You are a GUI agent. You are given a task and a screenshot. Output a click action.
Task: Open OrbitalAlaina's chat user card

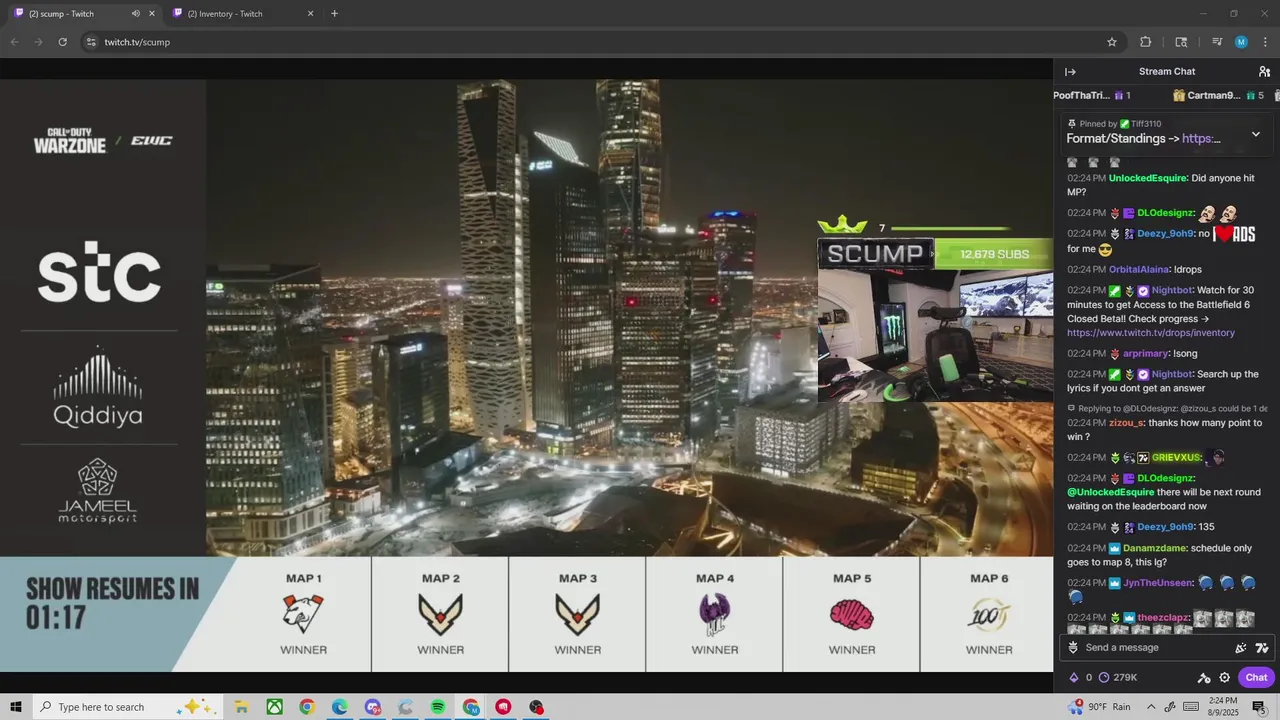click(x=1139, y=270)
